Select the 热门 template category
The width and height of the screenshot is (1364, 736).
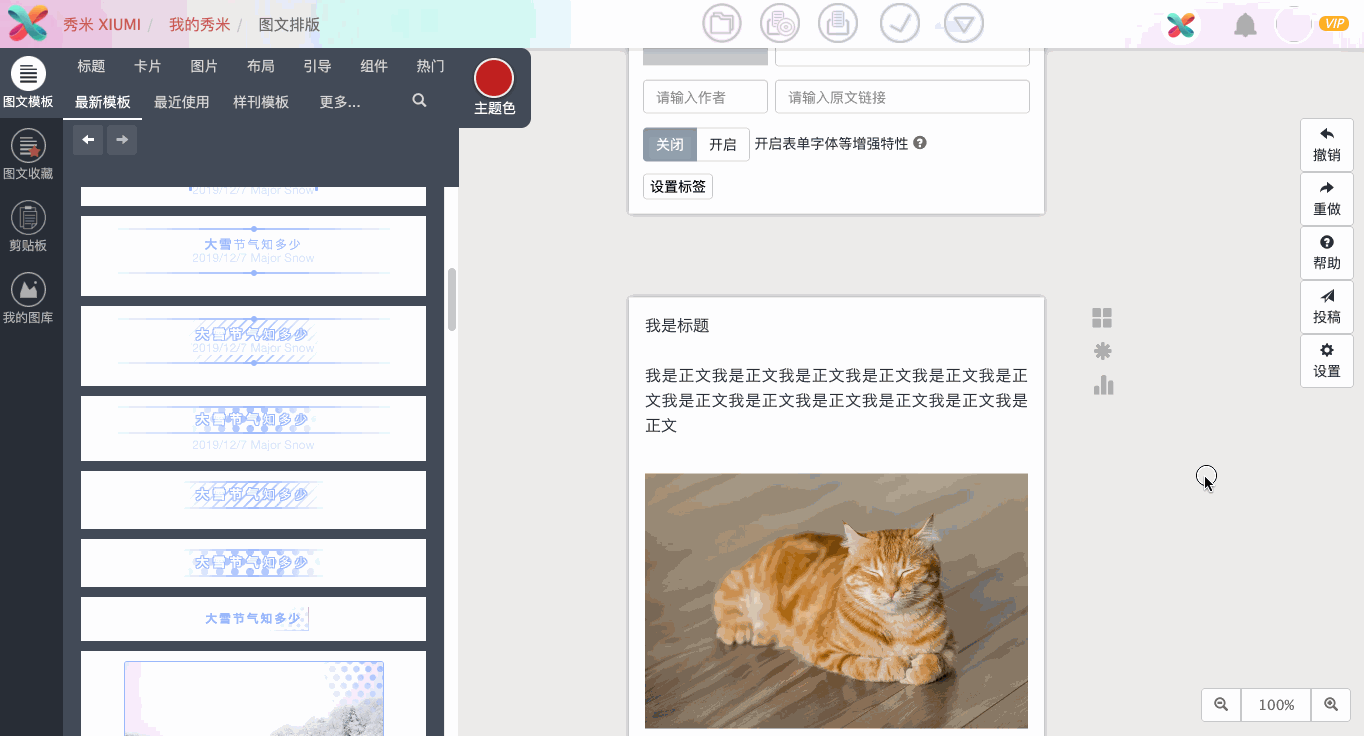tap(431, 66)
